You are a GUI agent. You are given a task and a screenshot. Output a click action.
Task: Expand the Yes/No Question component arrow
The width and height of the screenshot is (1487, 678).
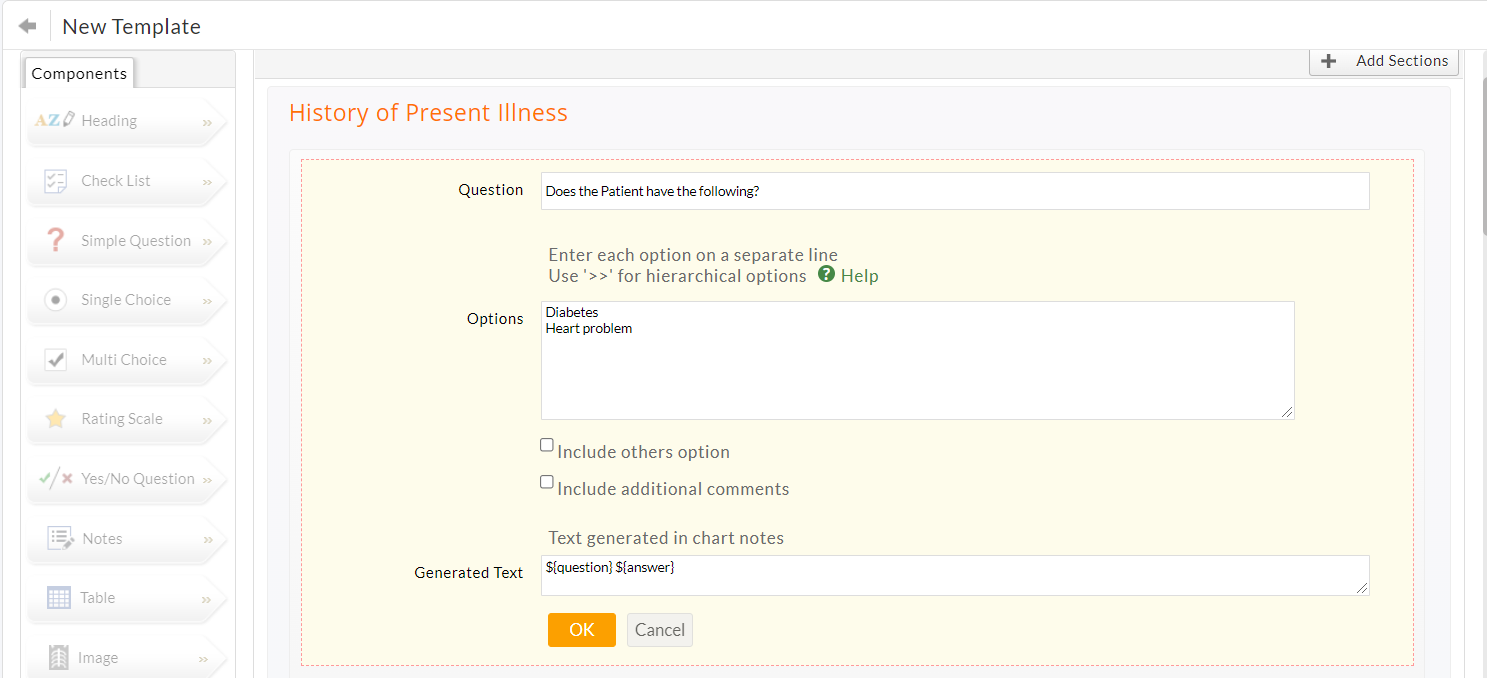tap(207, 480)
